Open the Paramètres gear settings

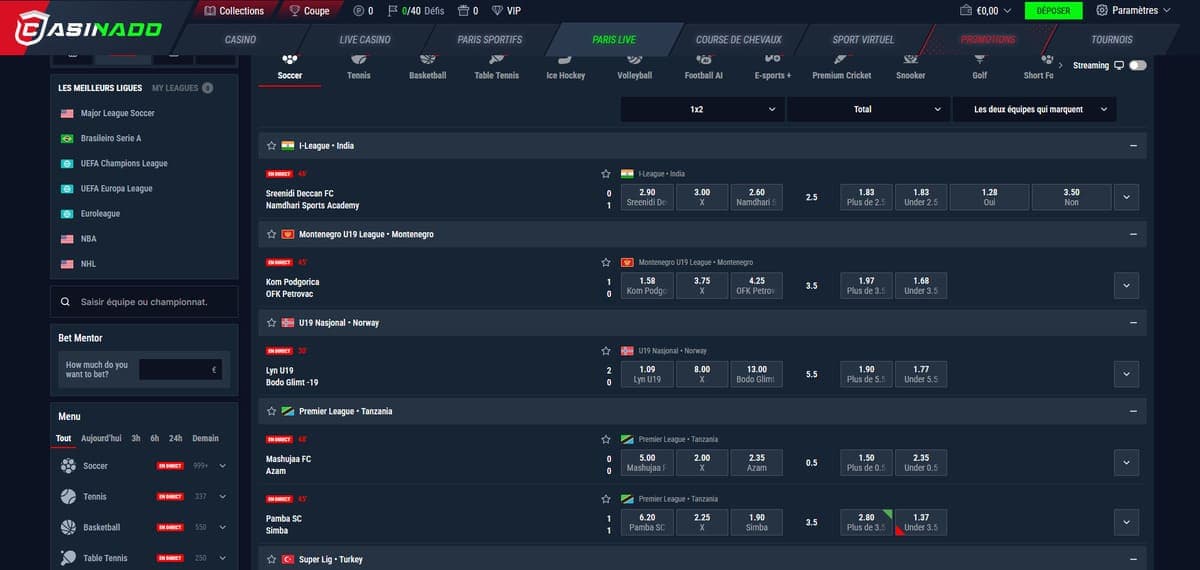[1102, 11]
